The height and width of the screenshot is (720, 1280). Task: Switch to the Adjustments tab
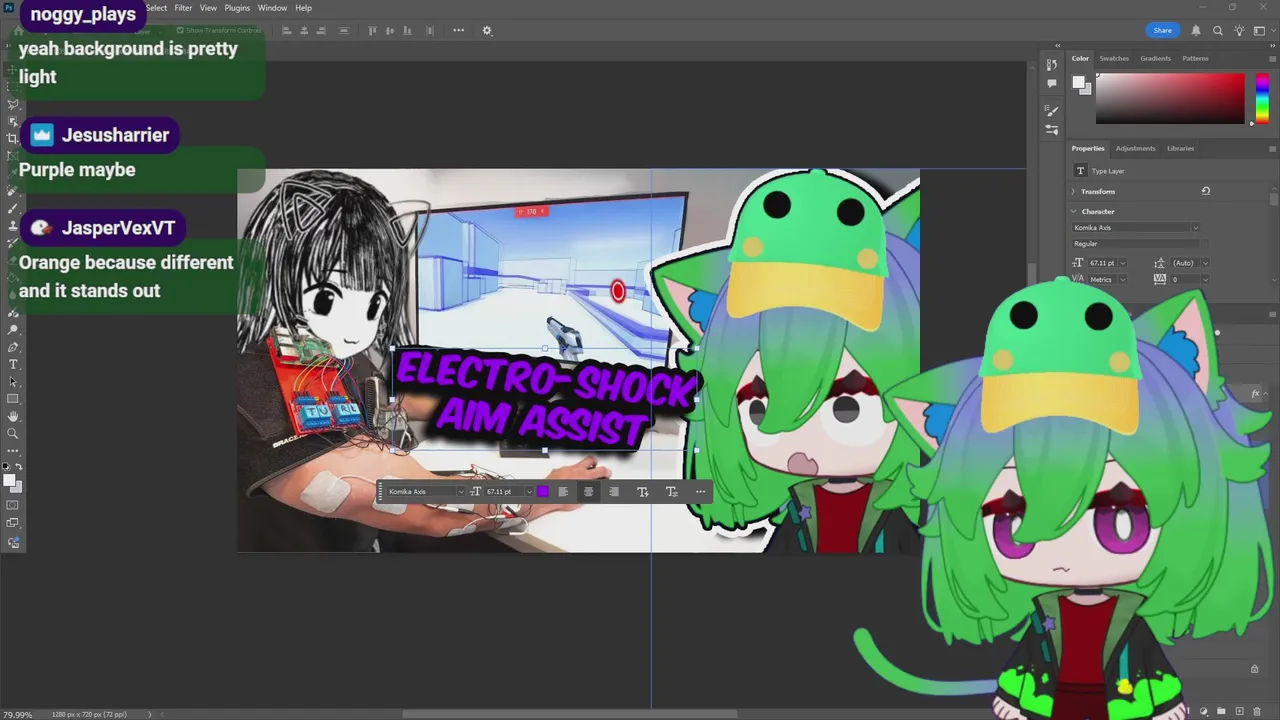point(1135,148)
